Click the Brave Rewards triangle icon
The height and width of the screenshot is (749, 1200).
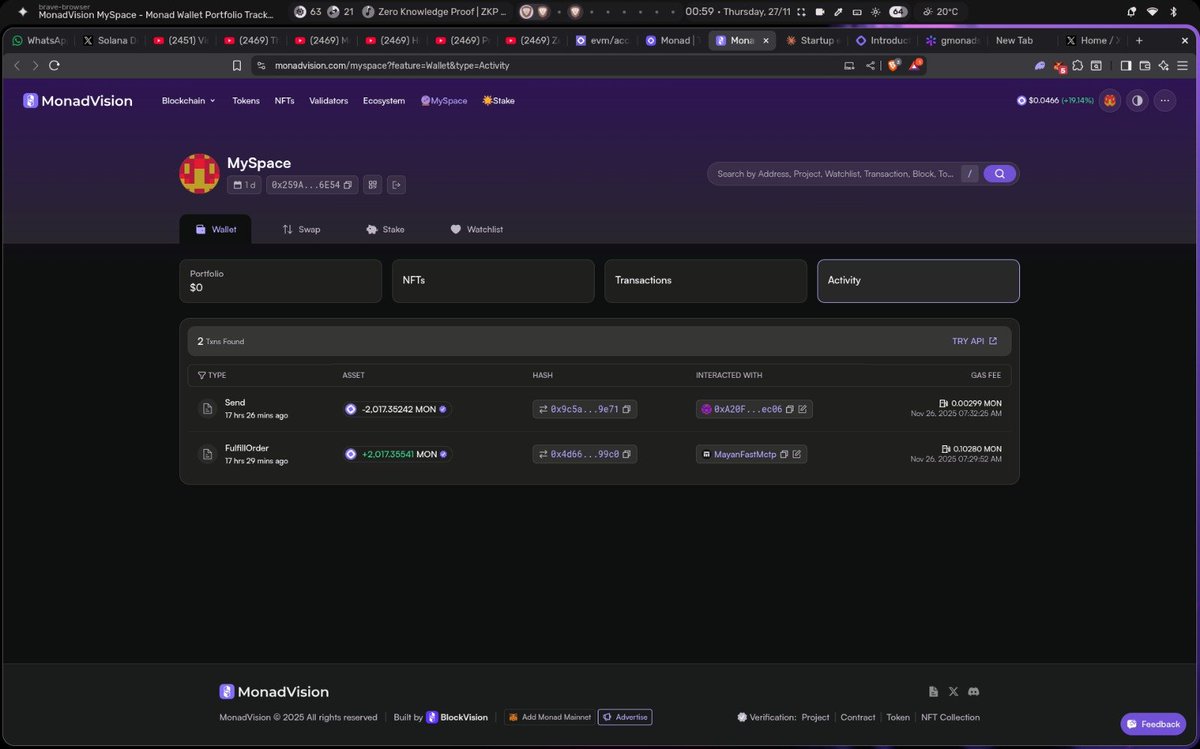915,65
